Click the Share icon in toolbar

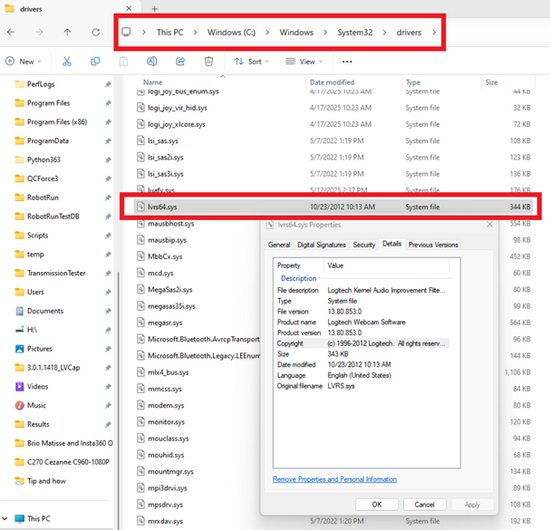coord(180,61)
